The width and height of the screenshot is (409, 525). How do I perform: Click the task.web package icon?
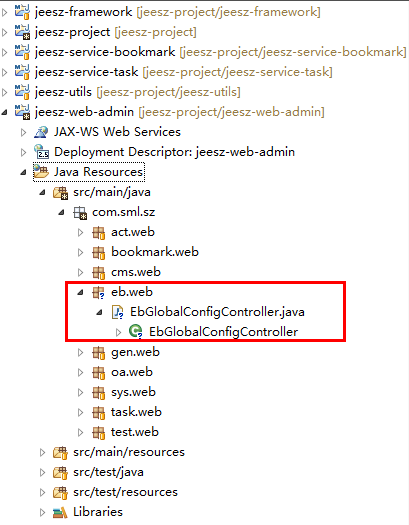[x=99, y=412]
